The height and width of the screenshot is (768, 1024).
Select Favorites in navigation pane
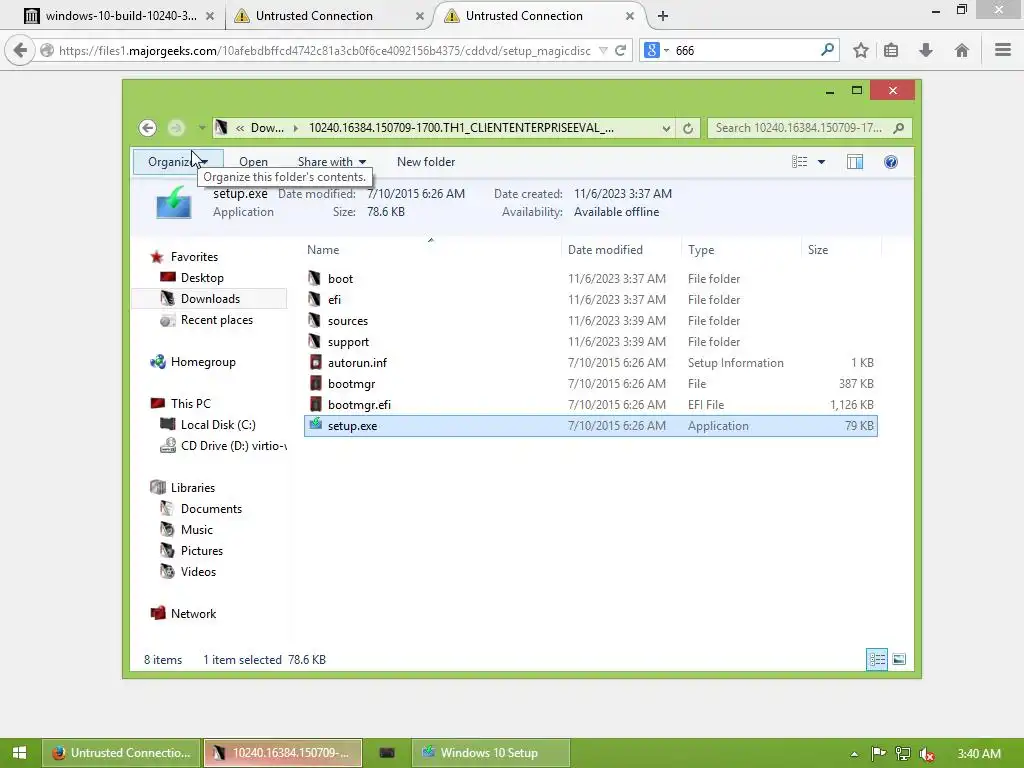(x=194, y=257)
